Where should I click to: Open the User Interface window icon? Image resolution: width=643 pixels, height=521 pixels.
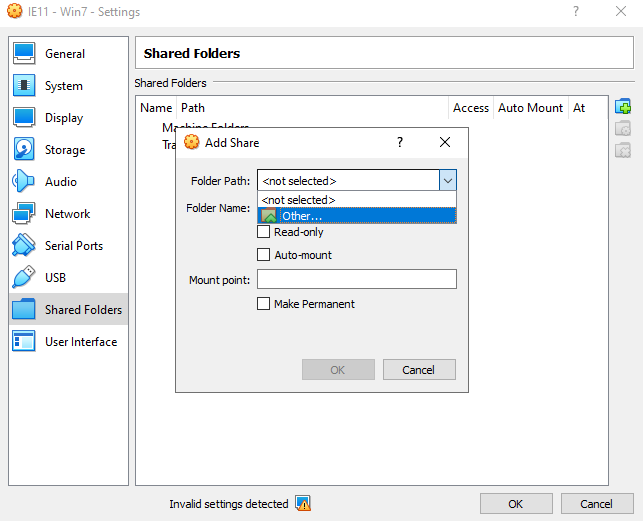24,341
